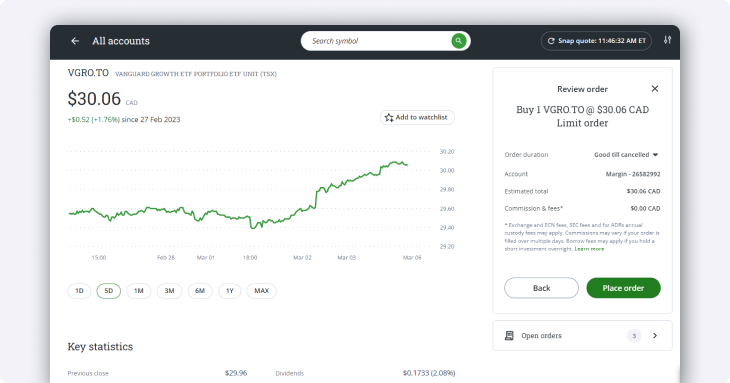Image resolution: width=730 pixels, height=383 pixels.
Task: Click Add to watchlist button
Action: [417, 118]
